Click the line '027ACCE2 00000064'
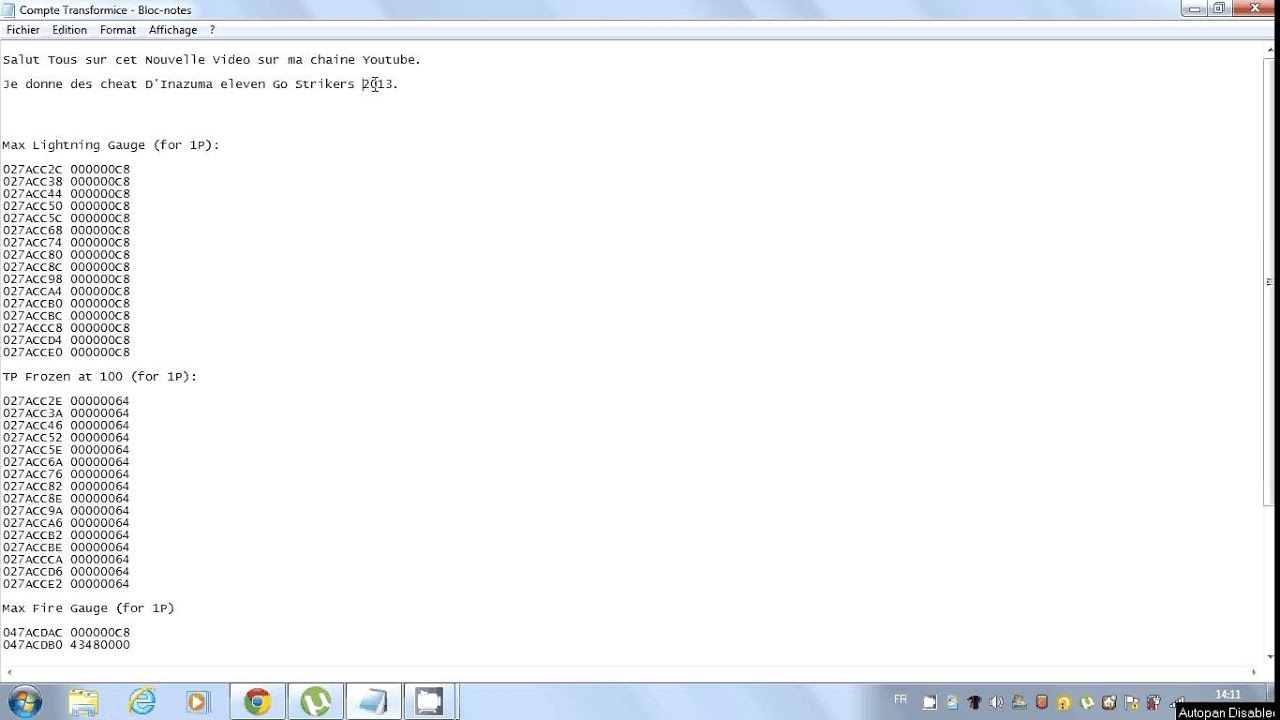1280x720 pixels. pyautogui.click(x=66, y=584)
